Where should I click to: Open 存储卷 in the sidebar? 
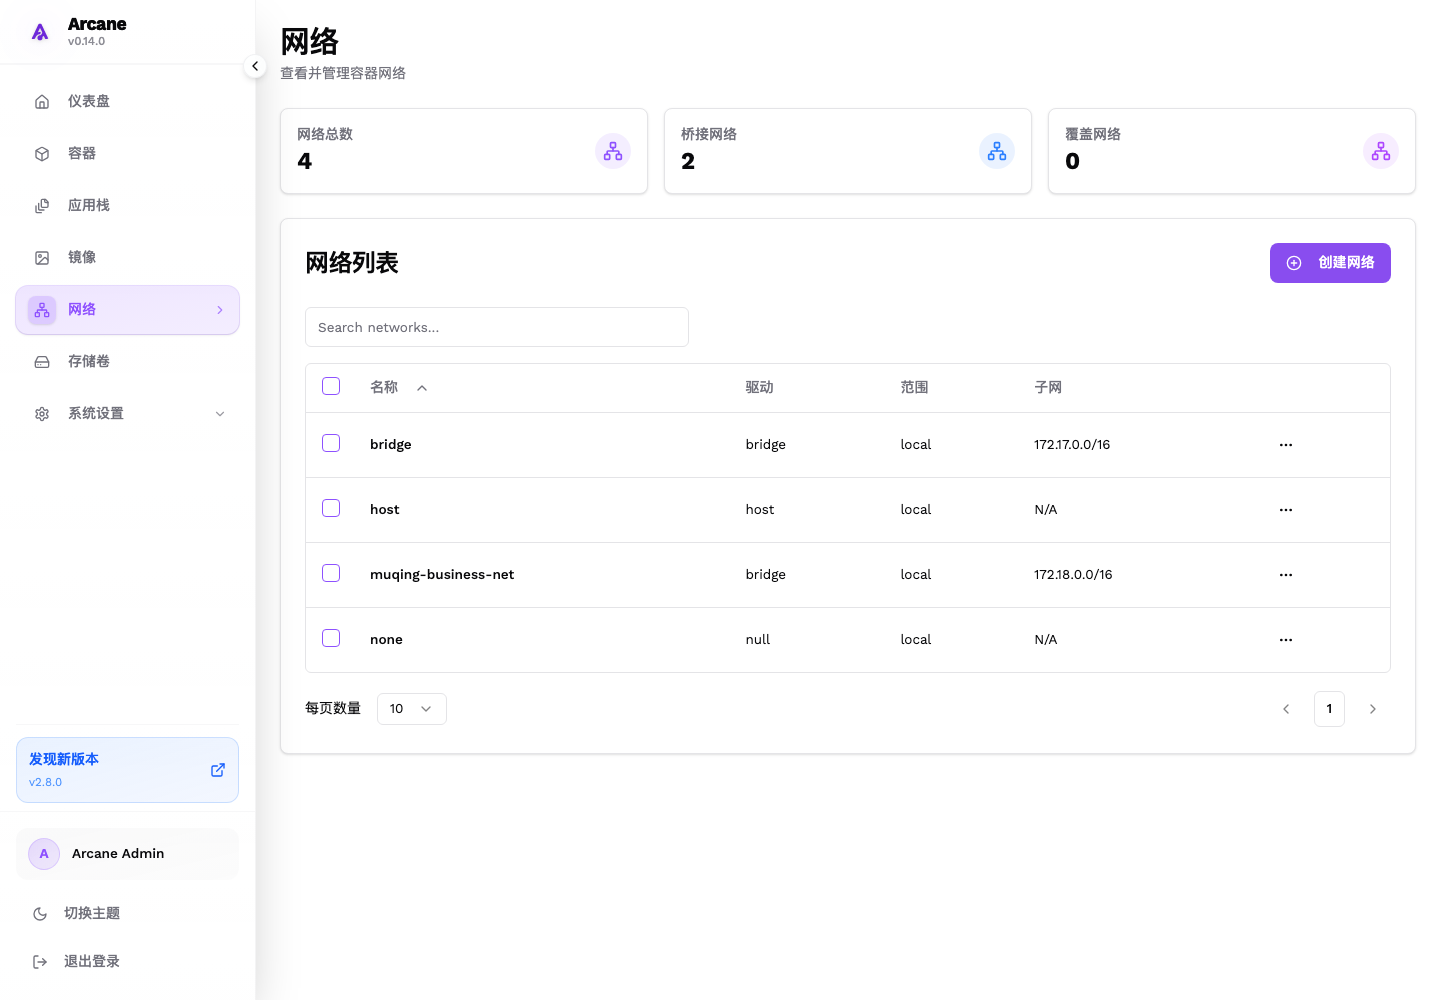[x=127, y=362]
